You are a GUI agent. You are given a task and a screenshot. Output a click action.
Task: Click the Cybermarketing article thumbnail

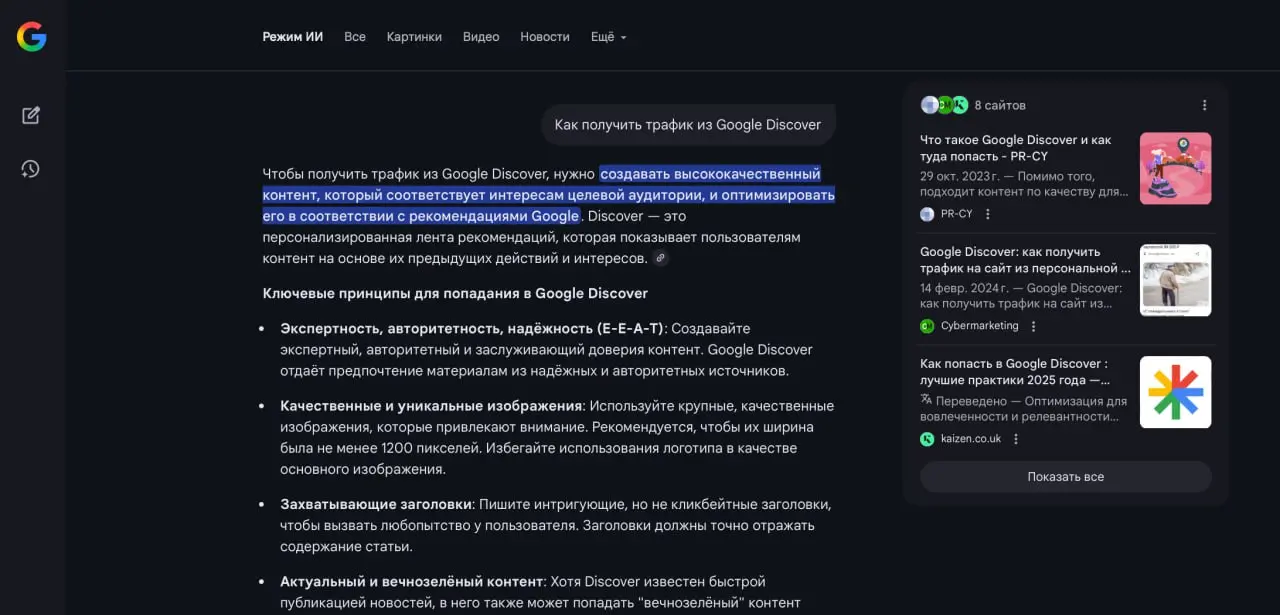(x=1176, y=281)
